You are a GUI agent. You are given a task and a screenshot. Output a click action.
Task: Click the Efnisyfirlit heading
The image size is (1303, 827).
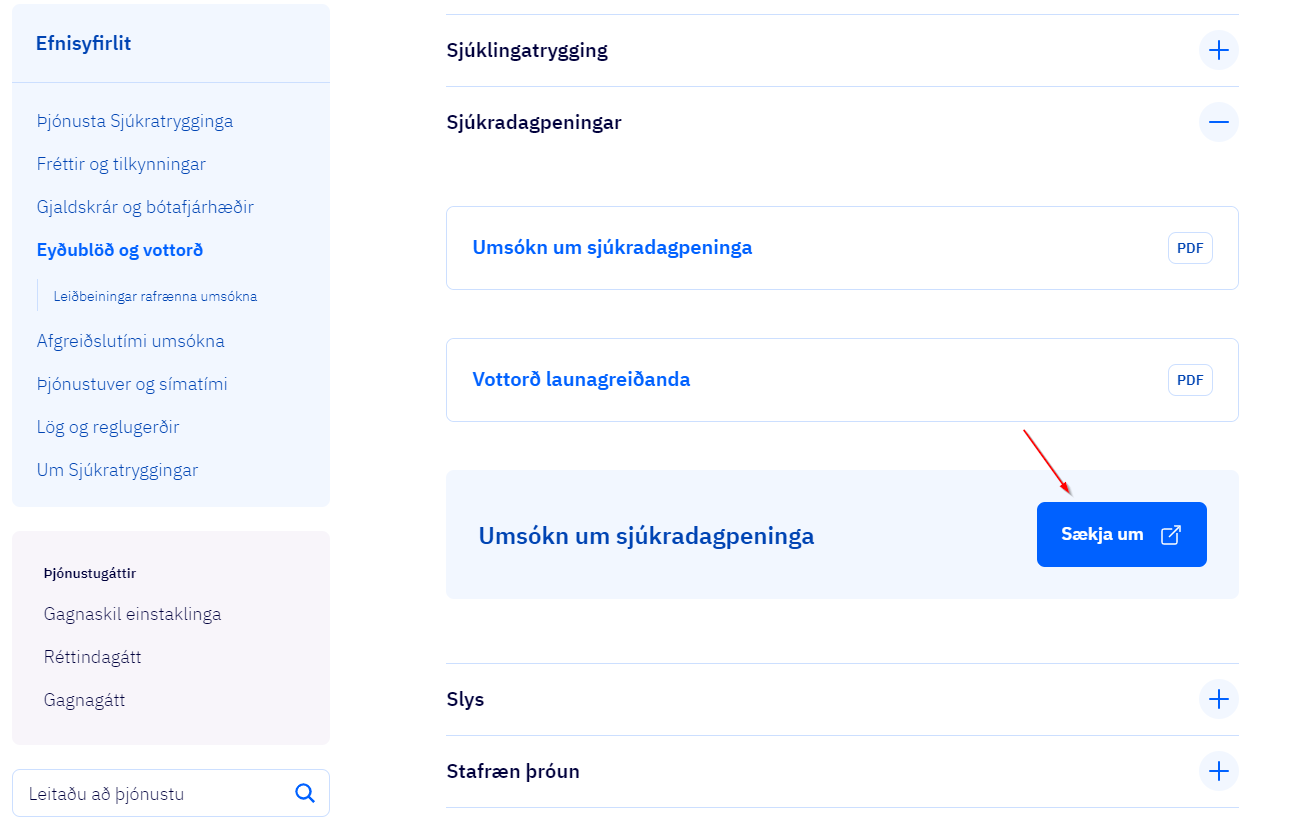click(83, 43)
